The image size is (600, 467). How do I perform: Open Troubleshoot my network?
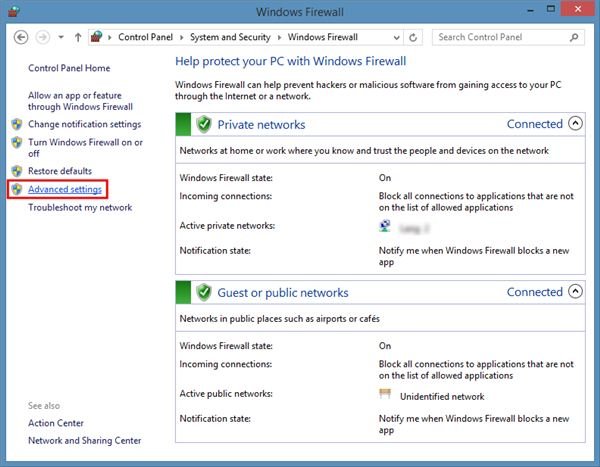(80, 207)
